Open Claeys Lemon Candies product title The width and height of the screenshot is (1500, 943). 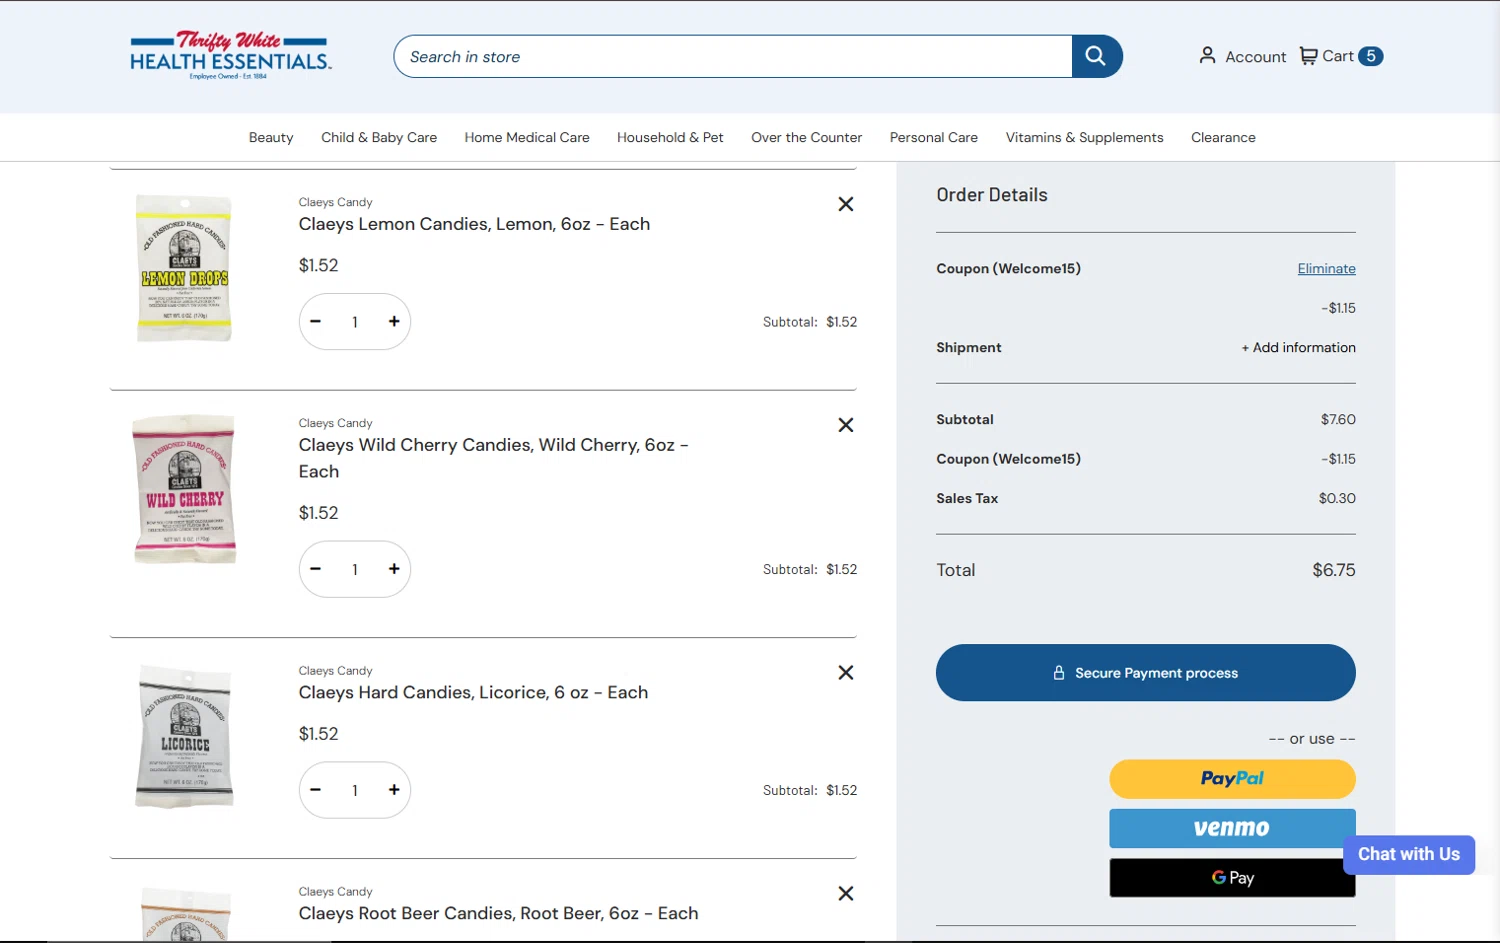point(474,224)
